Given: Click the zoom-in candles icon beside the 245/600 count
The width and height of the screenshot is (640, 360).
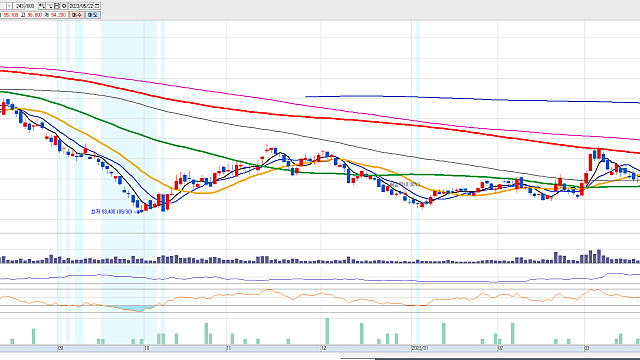Looking at the screenshot, I should coord(42,6).
